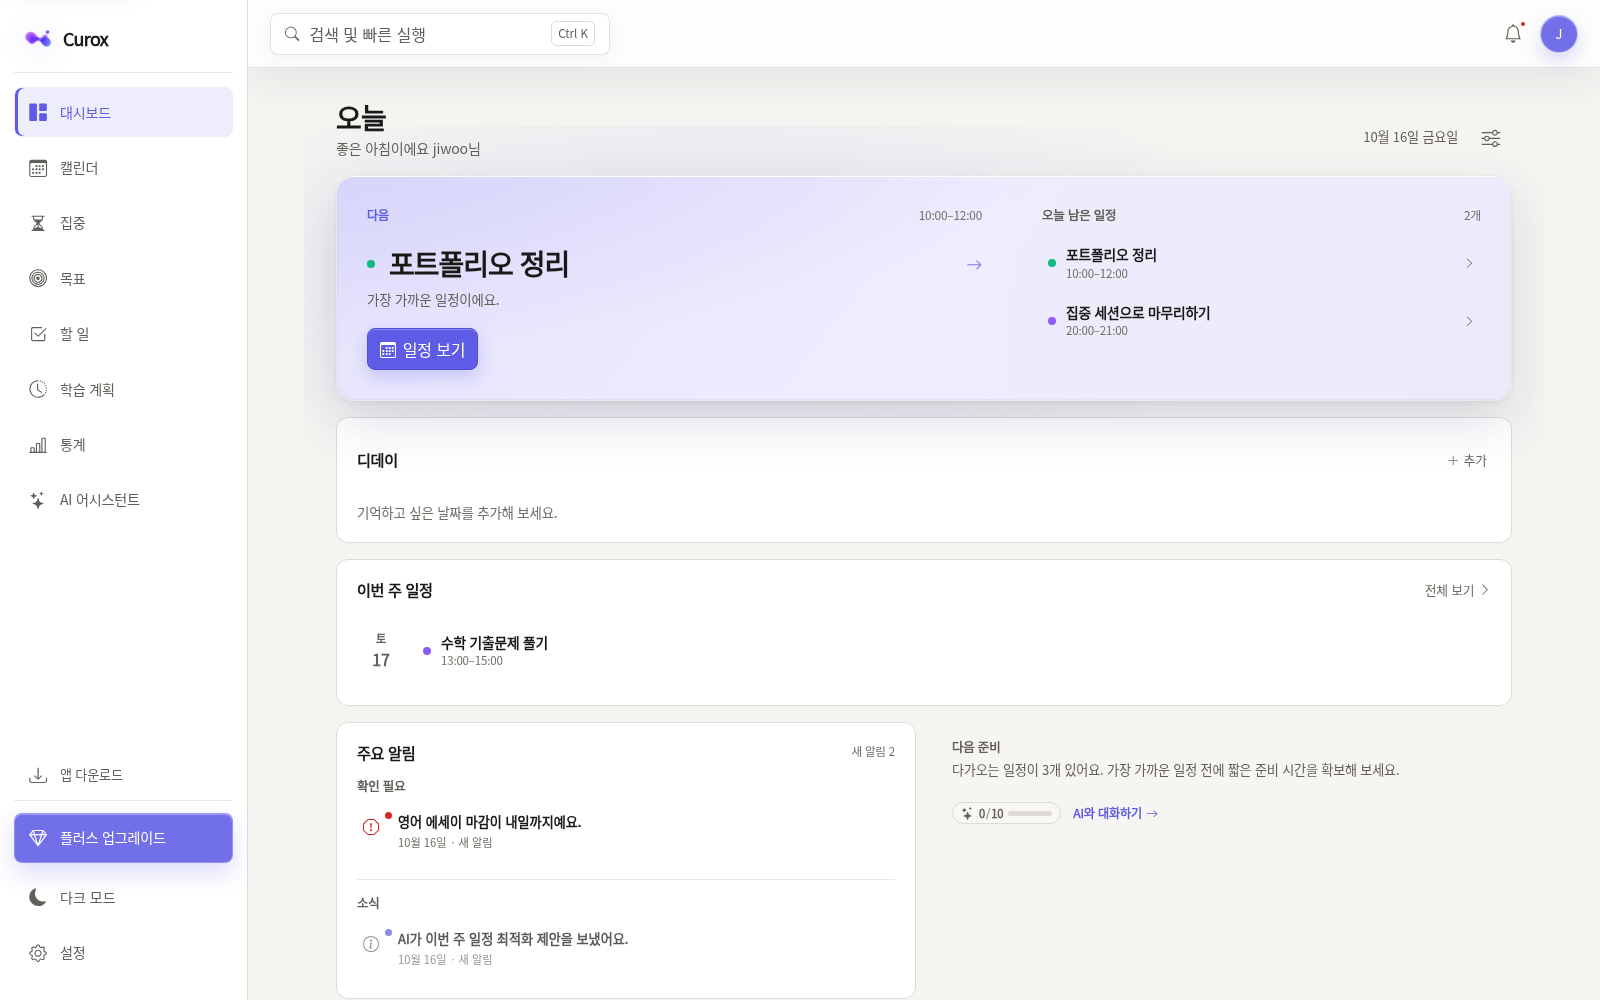1600x1000 pixels.
Task: Open AI 어시스턴트 in the sidebar
Action: 124,500
